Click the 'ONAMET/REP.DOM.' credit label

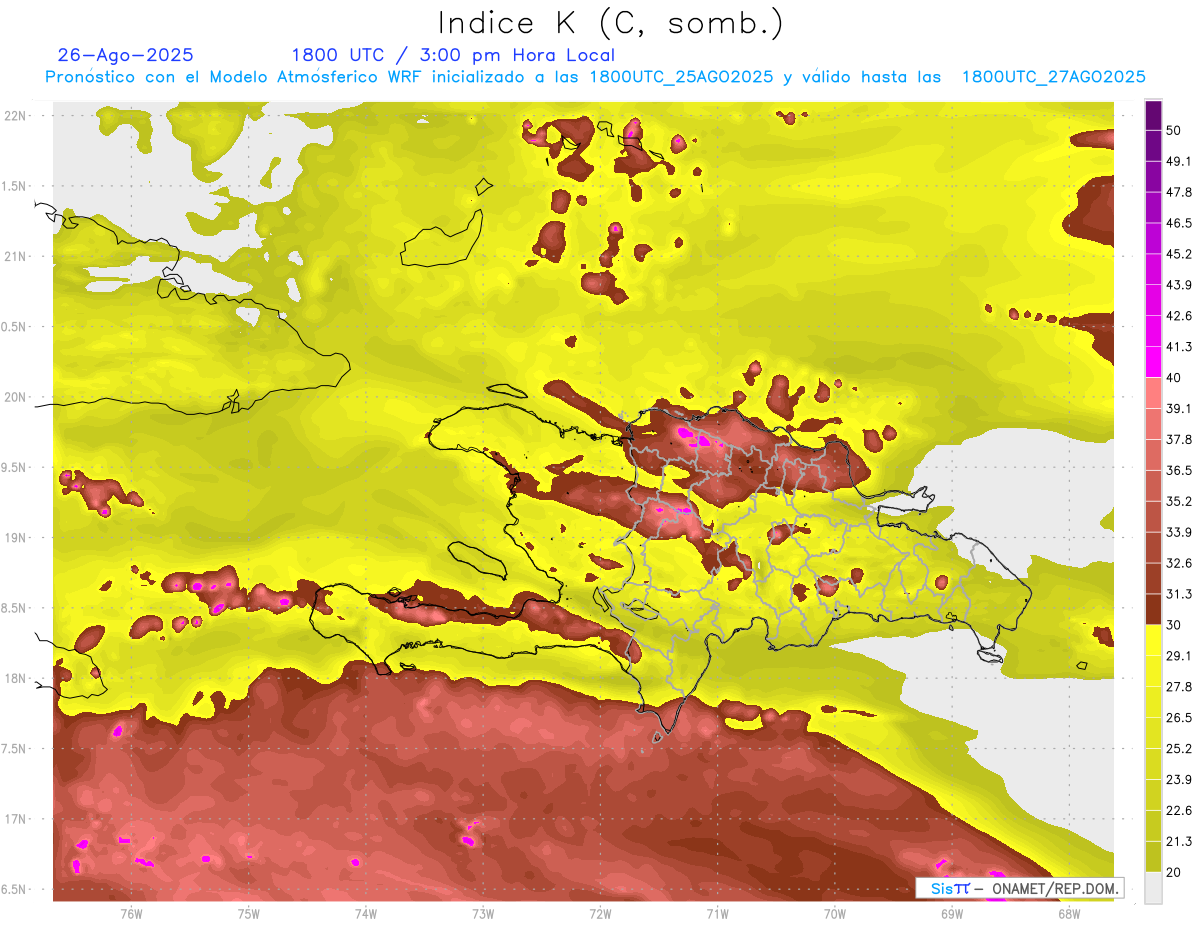1053,888
